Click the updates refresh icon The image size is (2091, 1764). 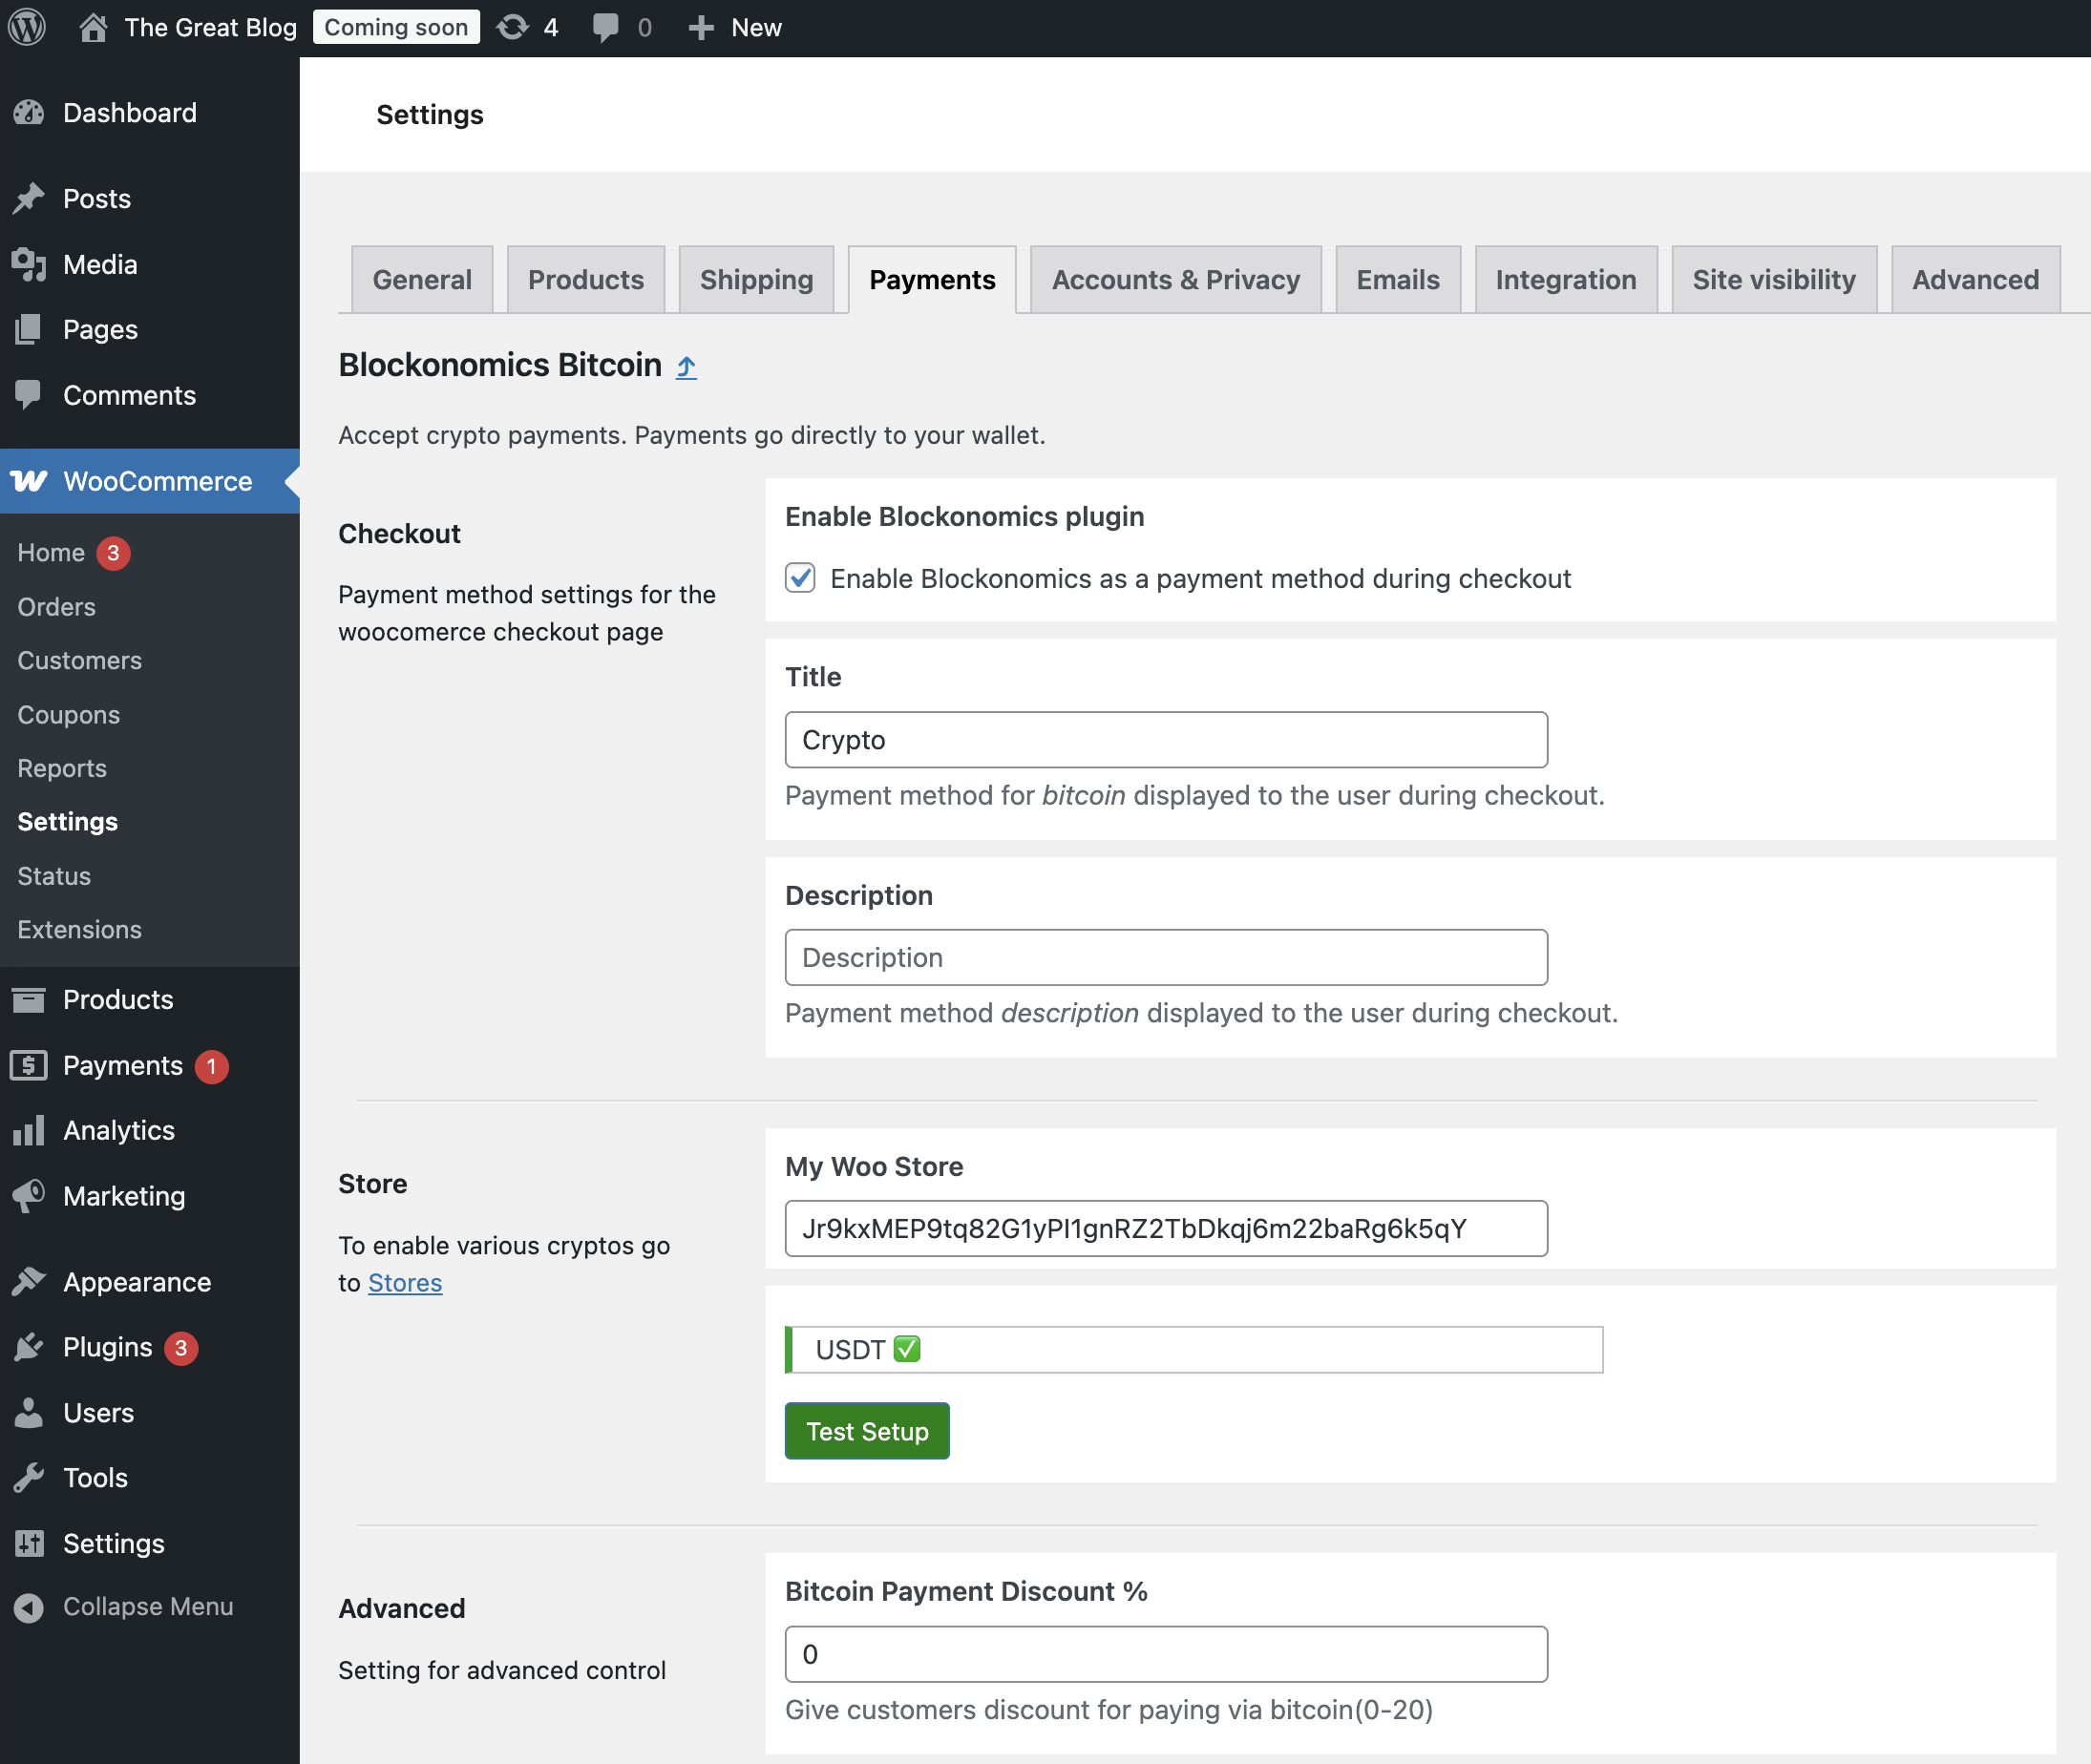513,27
